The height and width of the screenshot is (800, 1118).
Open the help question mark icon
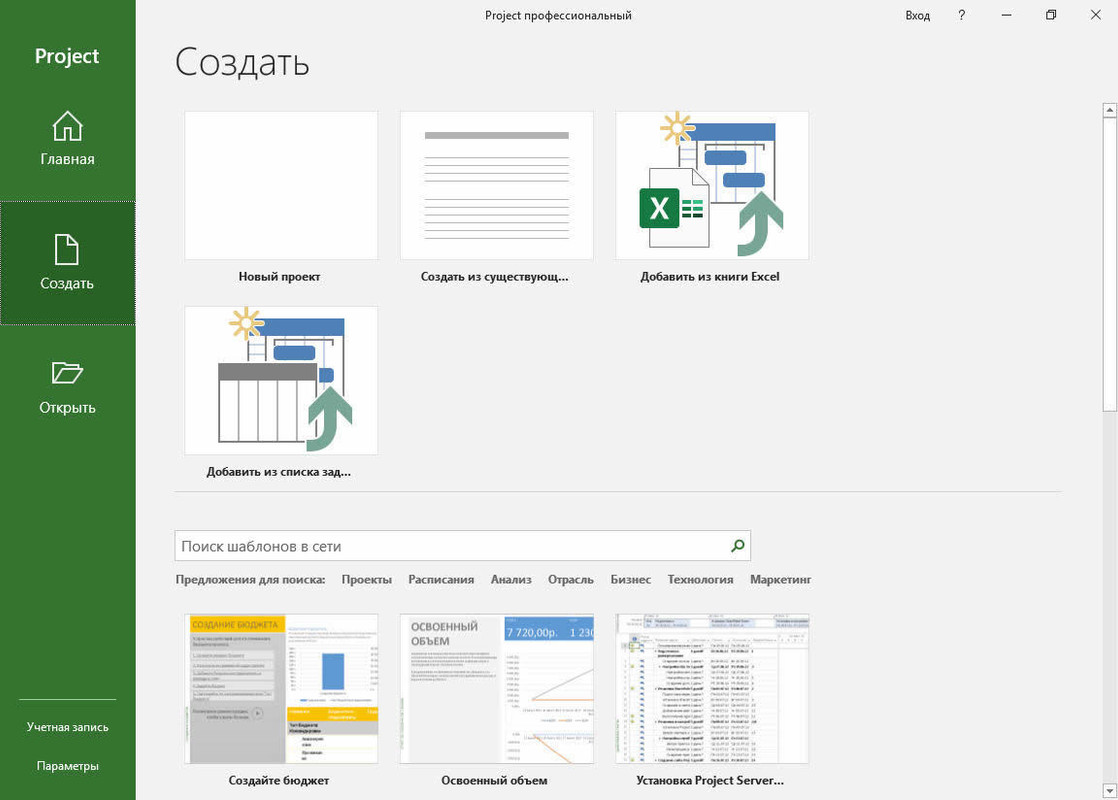pyautogui.click(x=961, y=15)
